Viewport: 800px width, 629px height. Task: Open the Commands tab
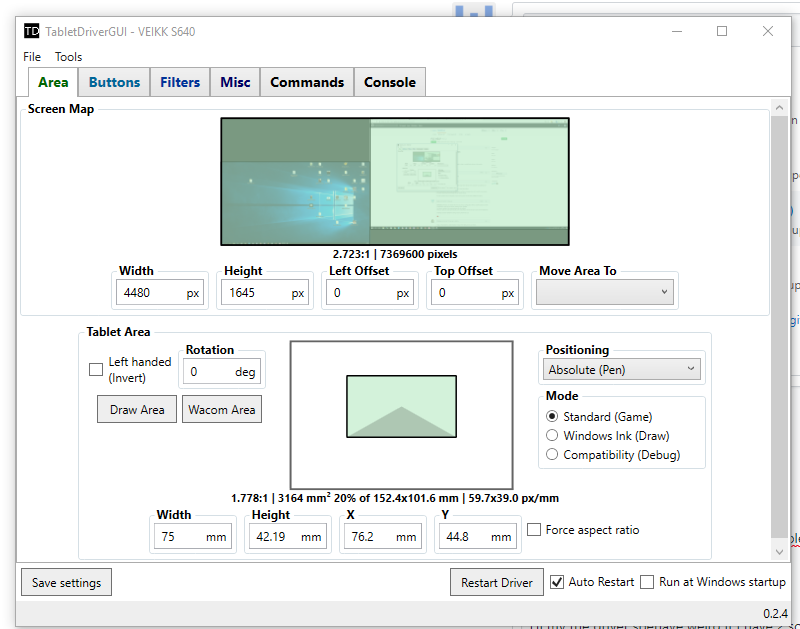pyautogui.click(x=306, y=82)
